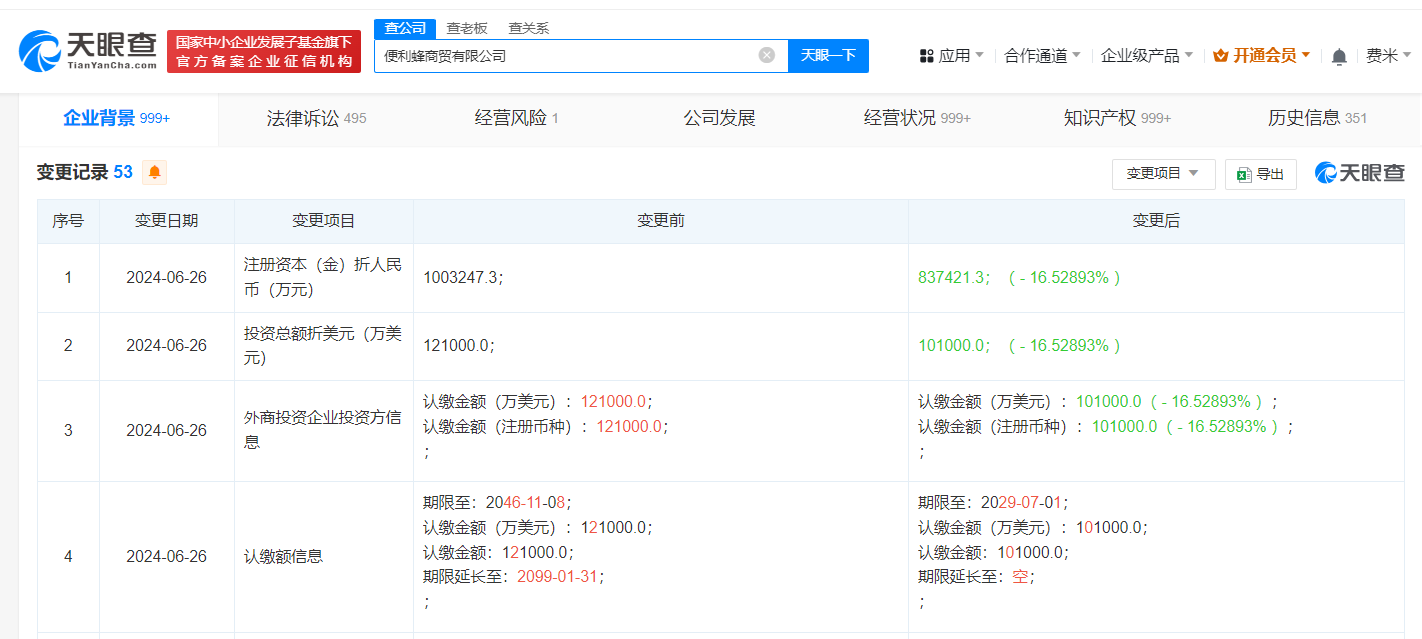Click the red 国家中小企业发展子基金旗下 banner
This screenshot has height=639, width=1422.
263,50
